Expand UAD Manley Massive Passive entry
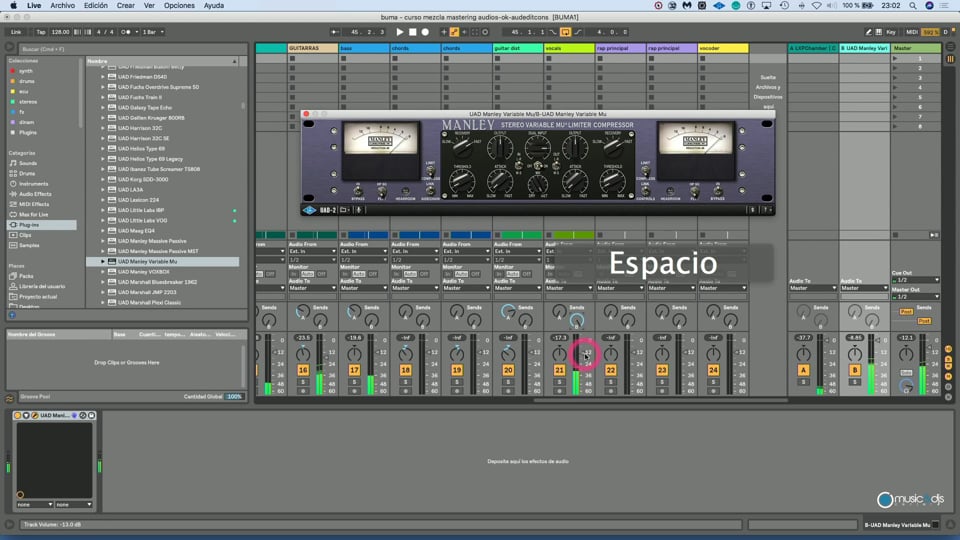 pyautogui.click(x=103, y=241)
